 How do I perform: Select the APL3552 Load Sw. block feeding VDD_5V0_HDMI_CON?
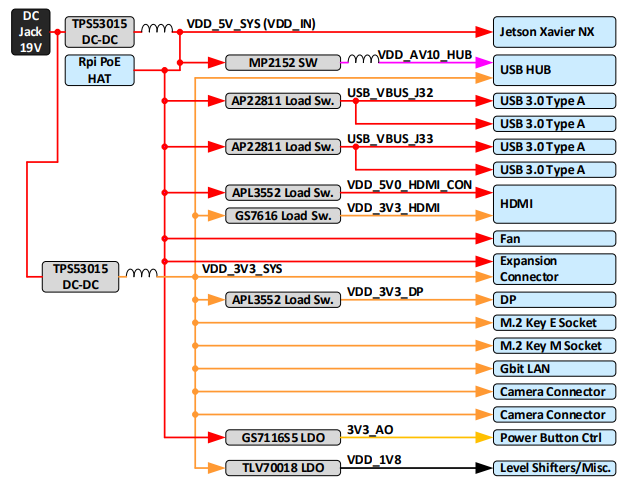click(283, 193)
